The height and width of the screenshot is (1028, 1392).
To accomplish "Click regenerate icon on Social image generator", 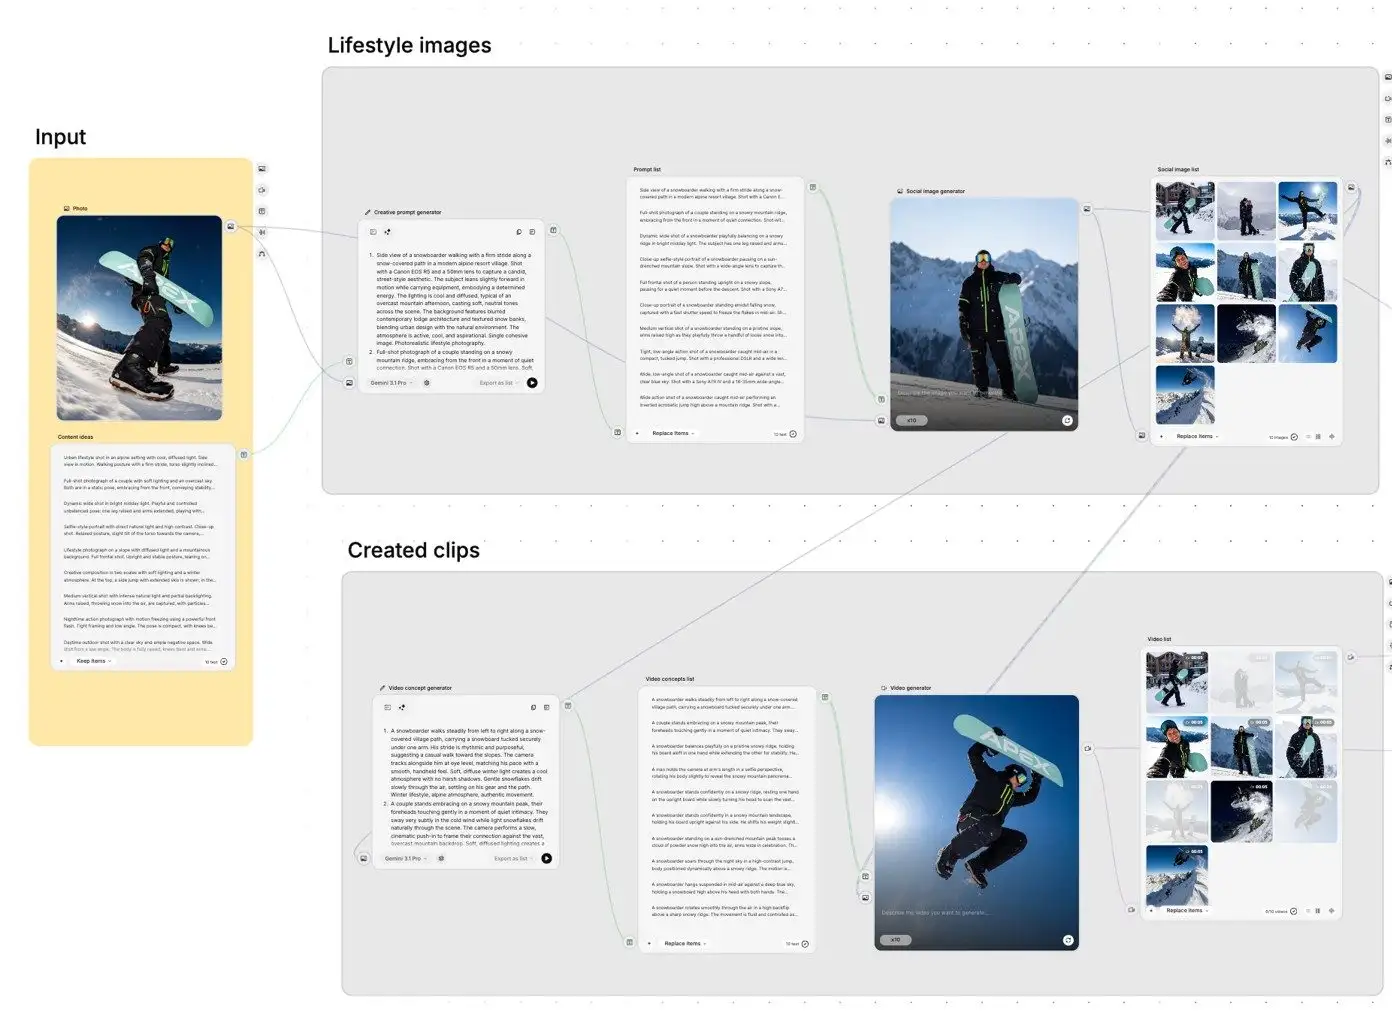I will point(1067,420).
